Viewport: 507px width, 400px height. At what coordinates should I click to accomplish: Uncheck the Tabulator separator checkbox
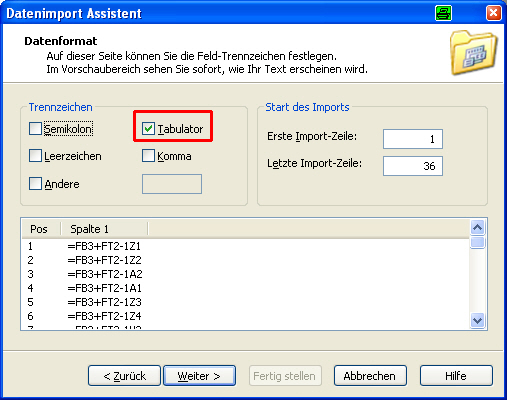148,129
